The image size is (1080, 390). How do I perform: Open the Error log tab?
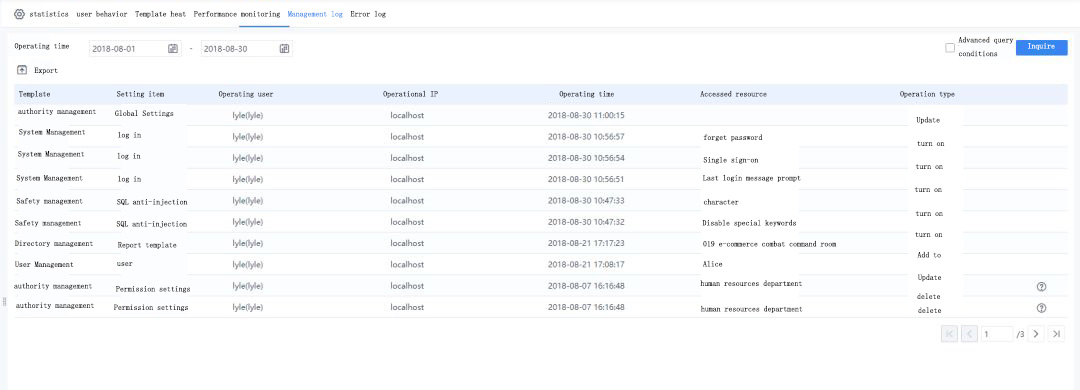point(368,14)
